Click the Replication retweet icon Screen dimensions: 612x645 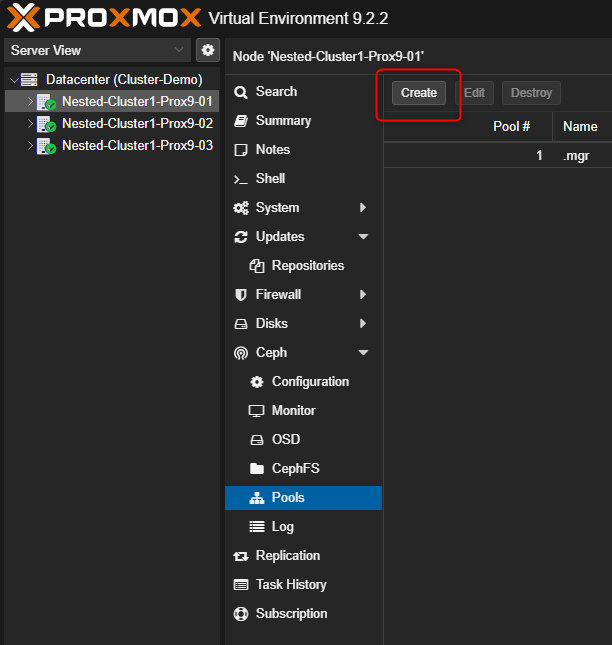coord(241,557)
